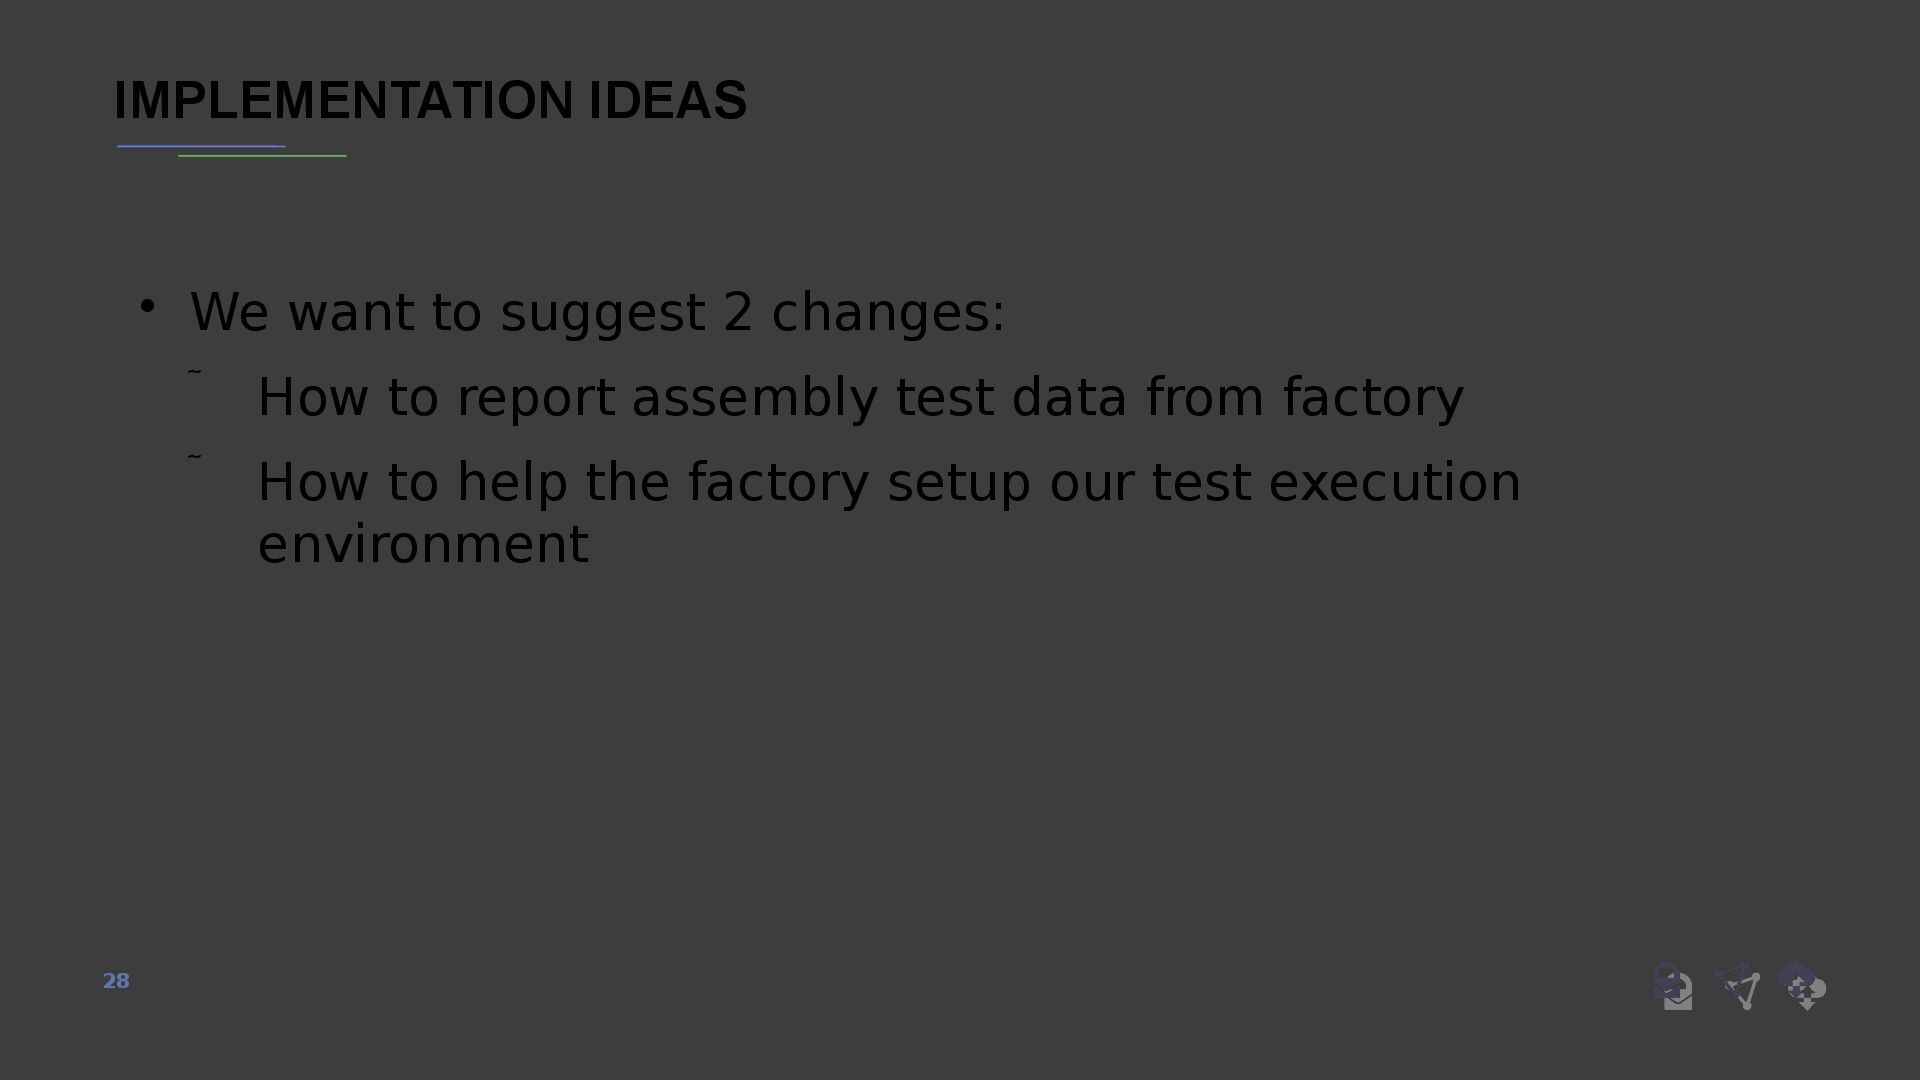Click the word 'IDEAS' in the title
This screenshot has height=1080, width=1920.
[x=668, y=100]
